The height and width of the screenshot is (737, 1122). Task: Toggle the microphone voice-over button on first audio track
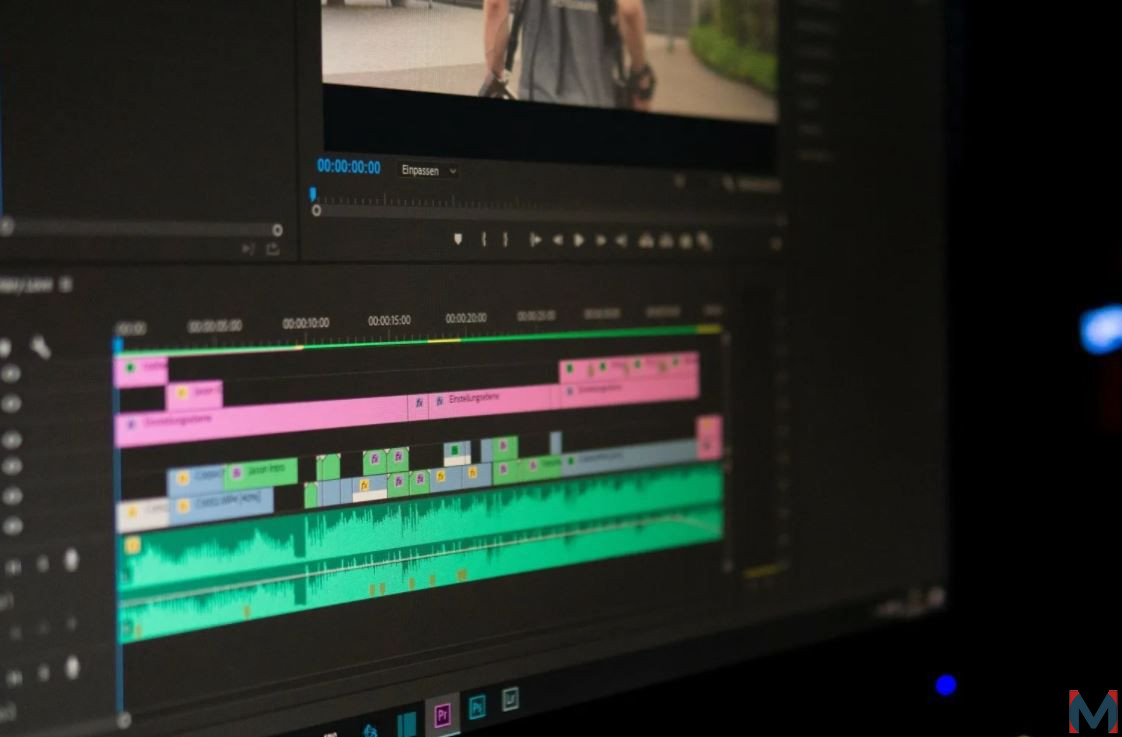click(x=71, y=559)
